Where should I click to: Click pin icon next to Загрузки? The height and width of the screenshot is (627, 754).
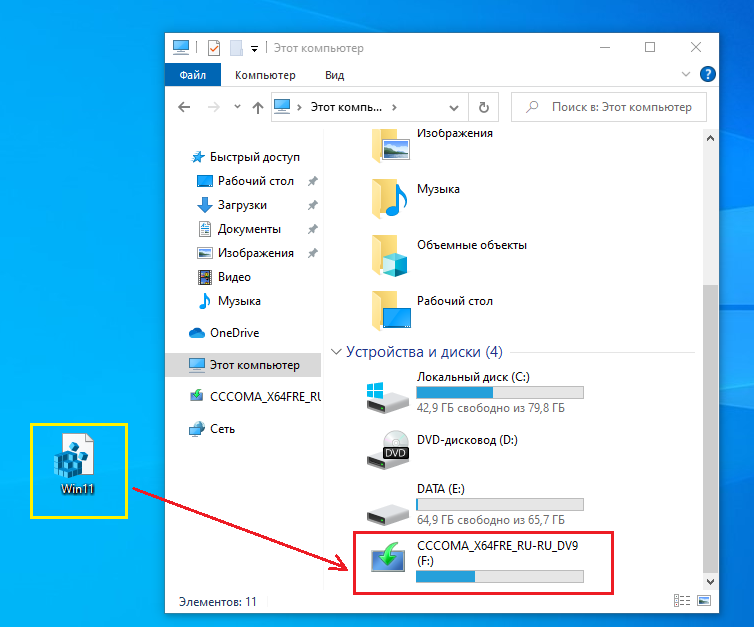point(313,205)
